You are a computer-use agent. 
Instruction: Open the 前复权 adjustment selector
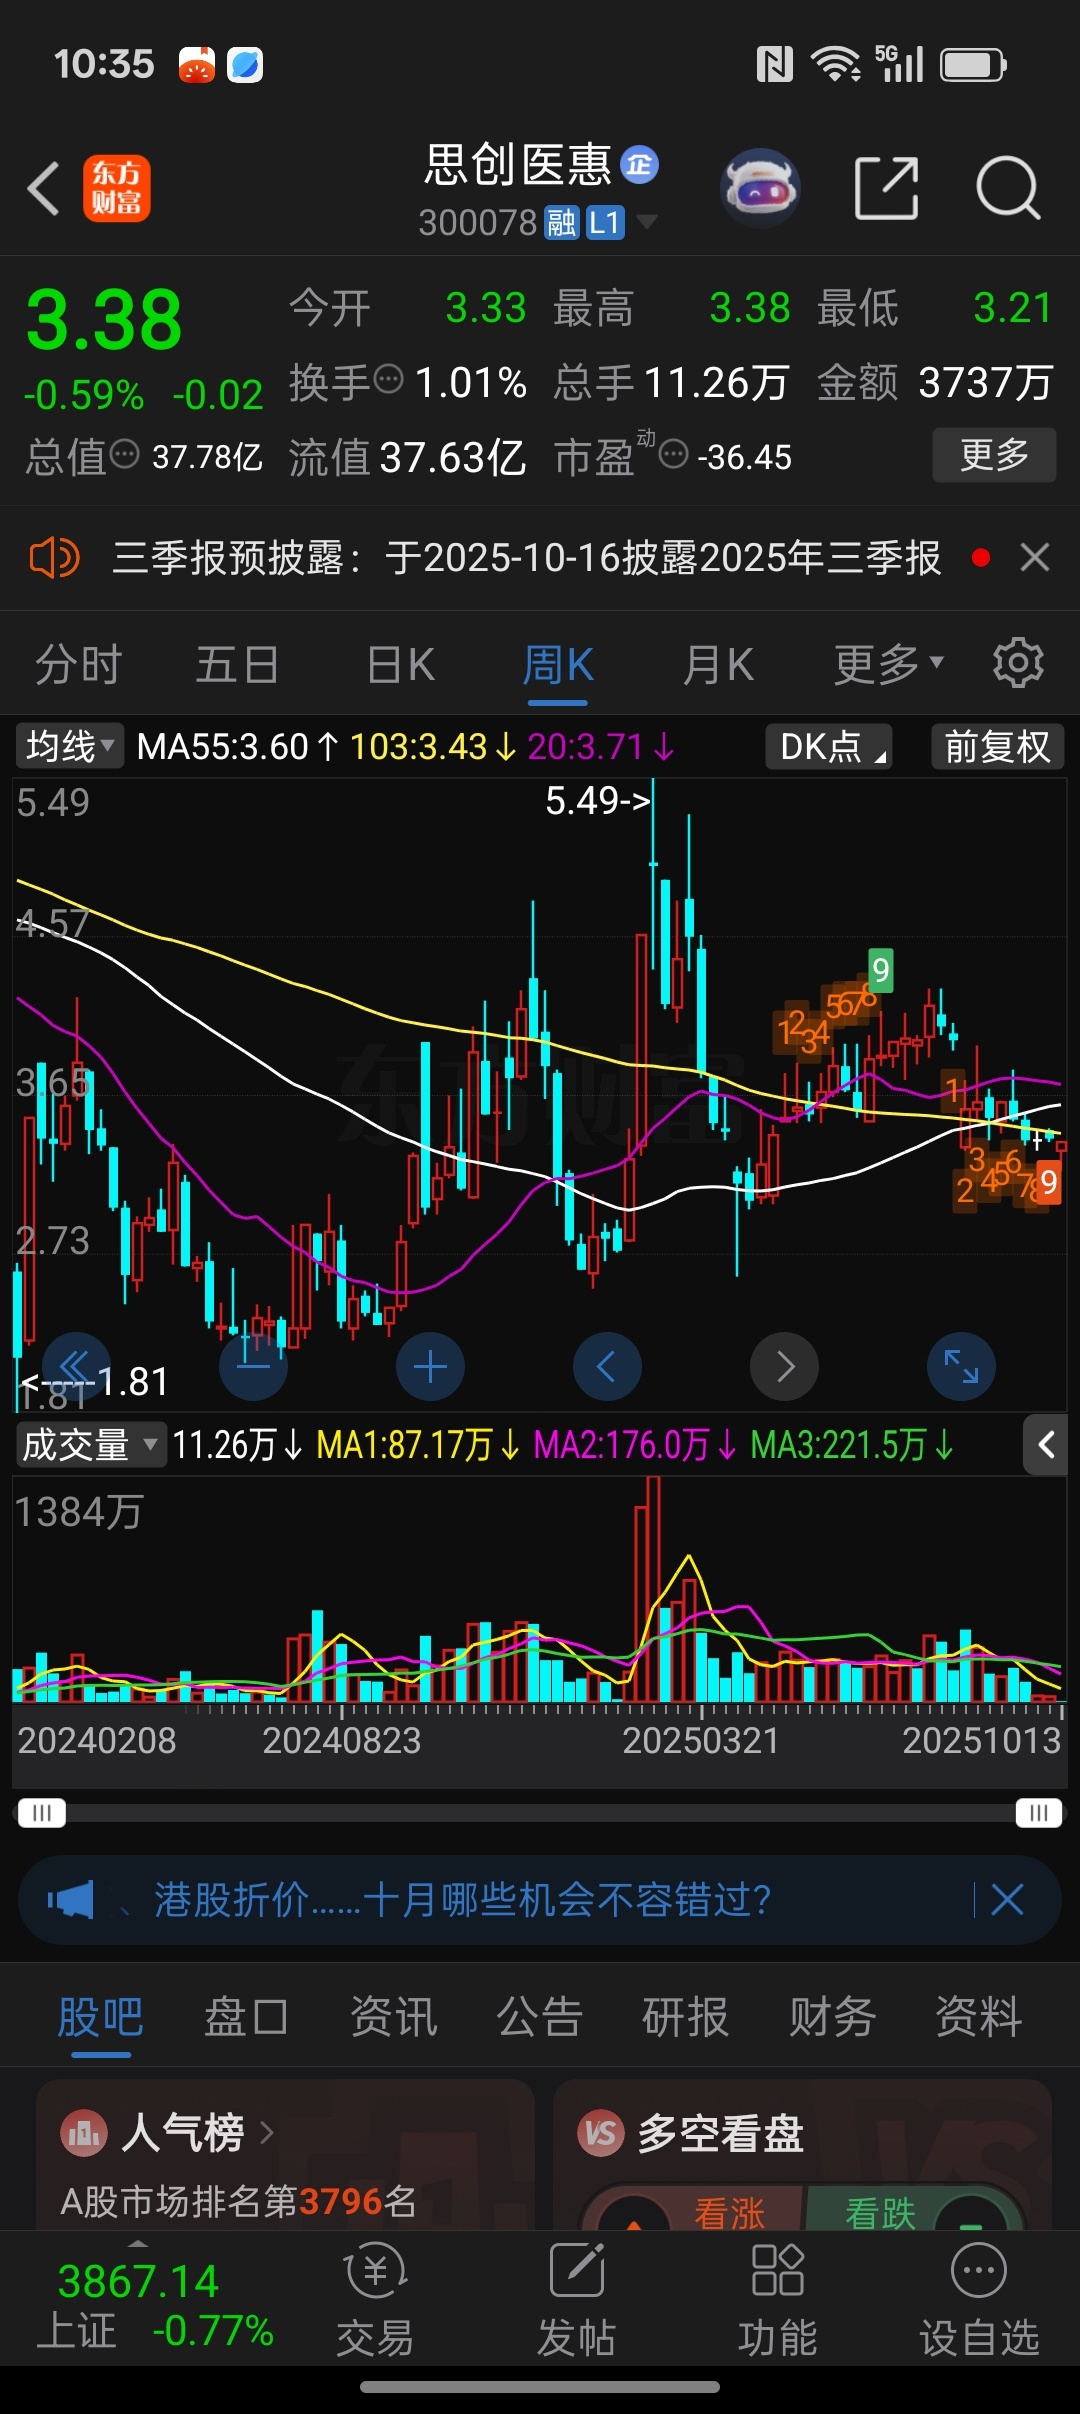coord(998,747)
